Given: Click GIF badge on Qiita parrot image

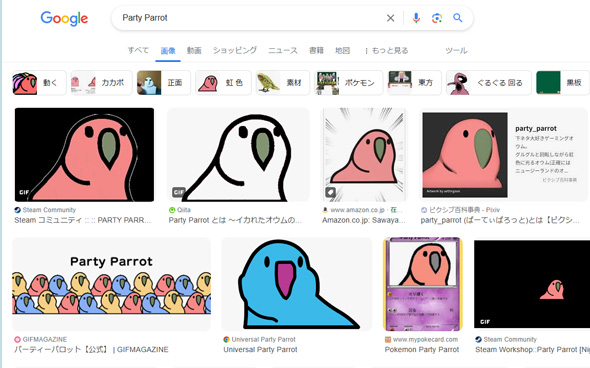Looking at the screenshot, I should click(178, 192).
